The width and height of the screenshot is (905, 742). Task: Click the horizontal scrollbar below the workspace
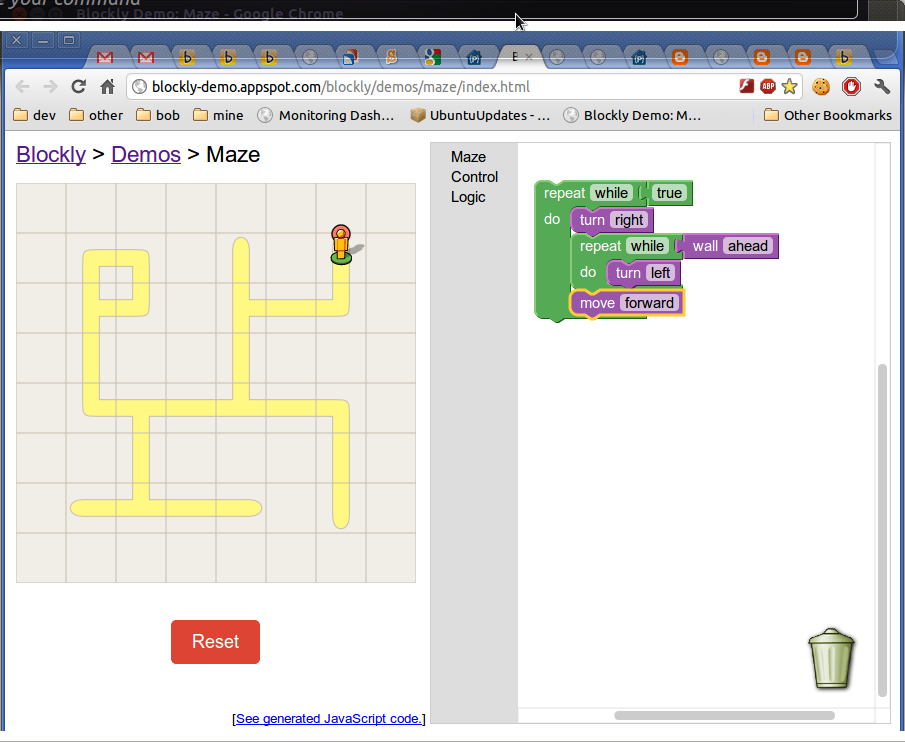(x=722, y=715)
